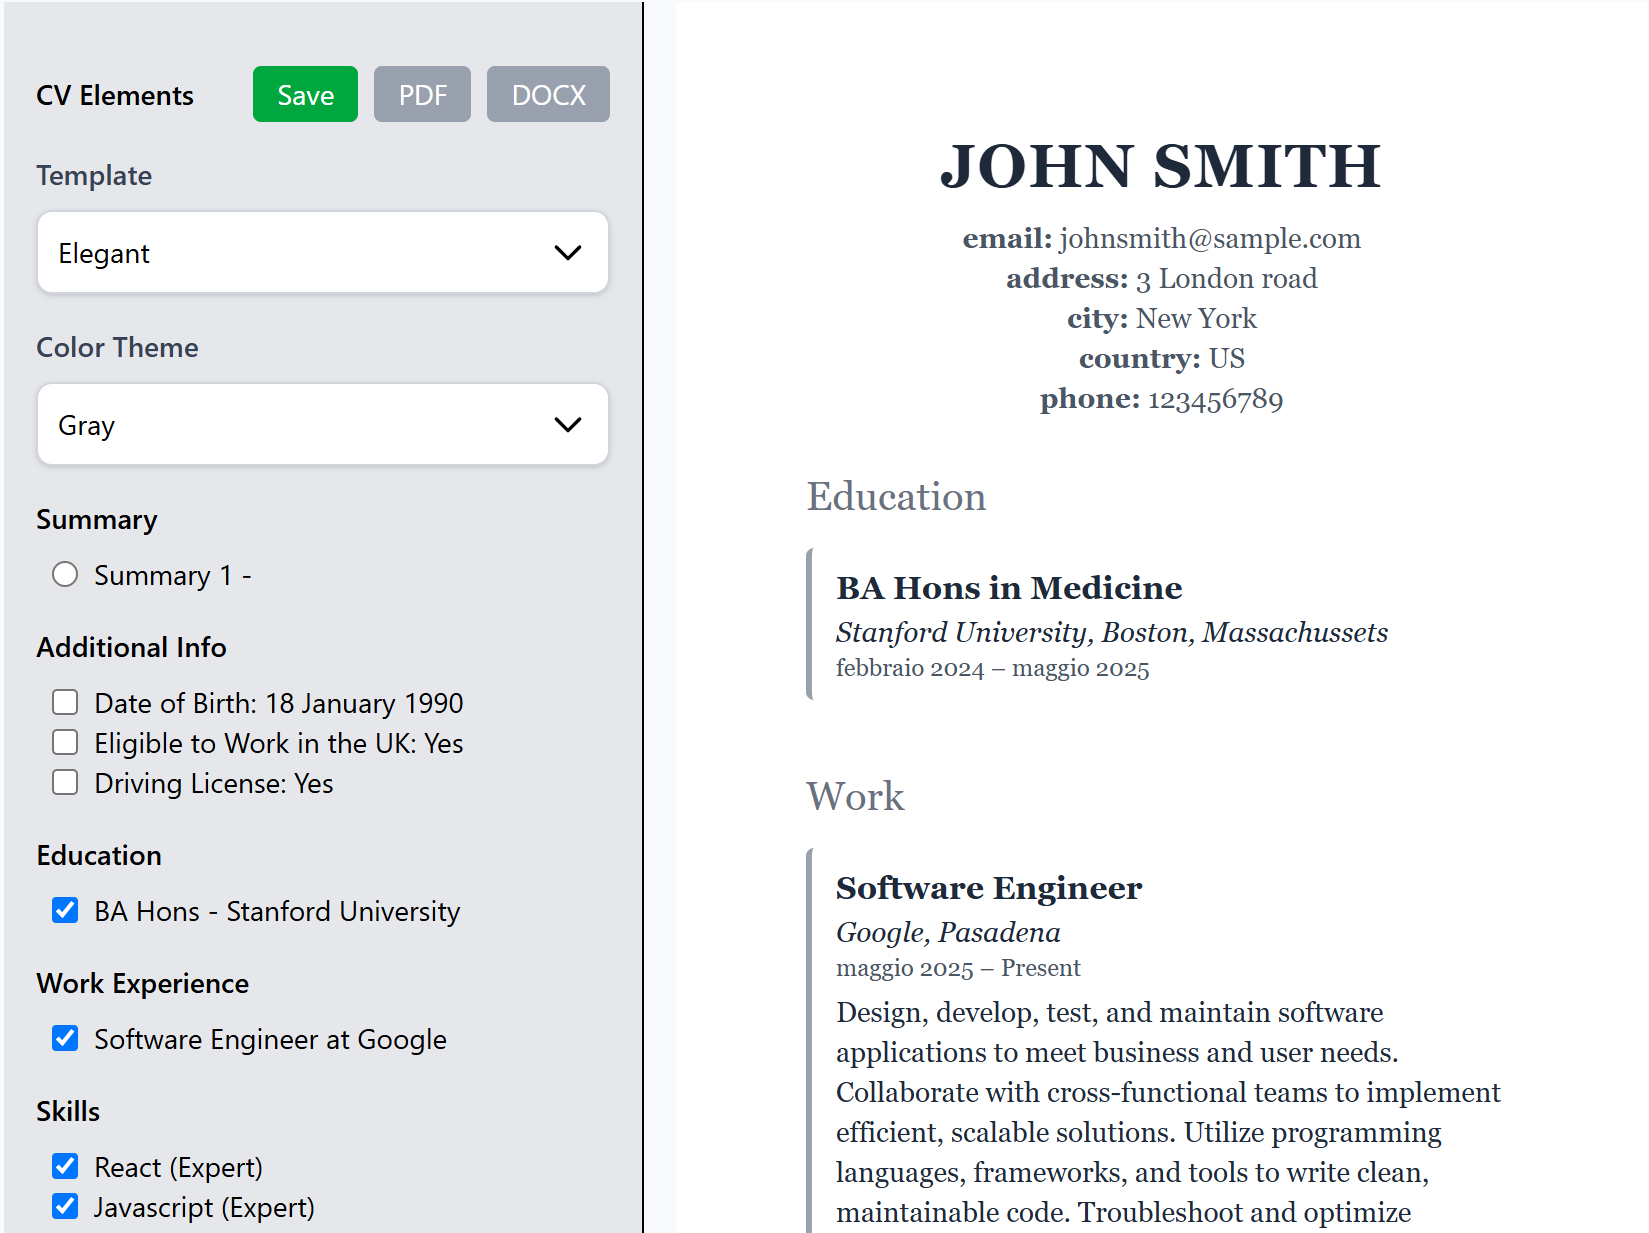
Task: Click the febbraio 2024 – maggio 2025 dates
Action: pyautogui.click(x=993, y=668)
